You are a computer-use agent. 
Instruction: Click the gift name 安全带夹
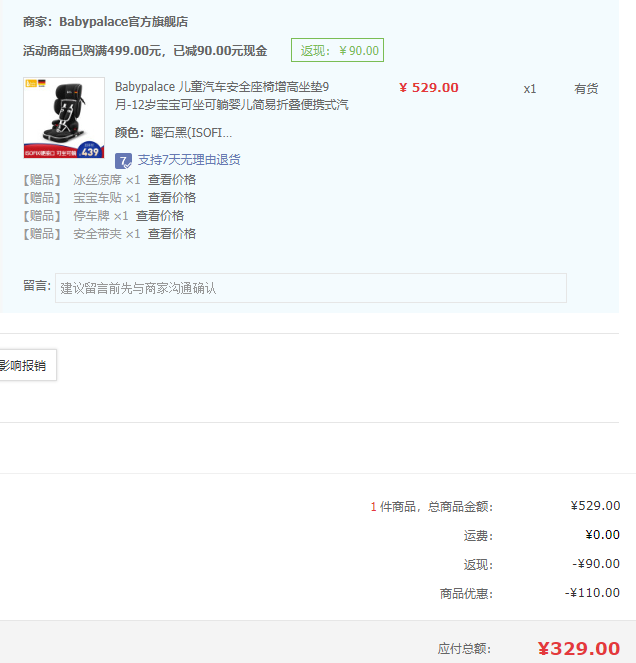pyautogui.click(x=97, y=233)
